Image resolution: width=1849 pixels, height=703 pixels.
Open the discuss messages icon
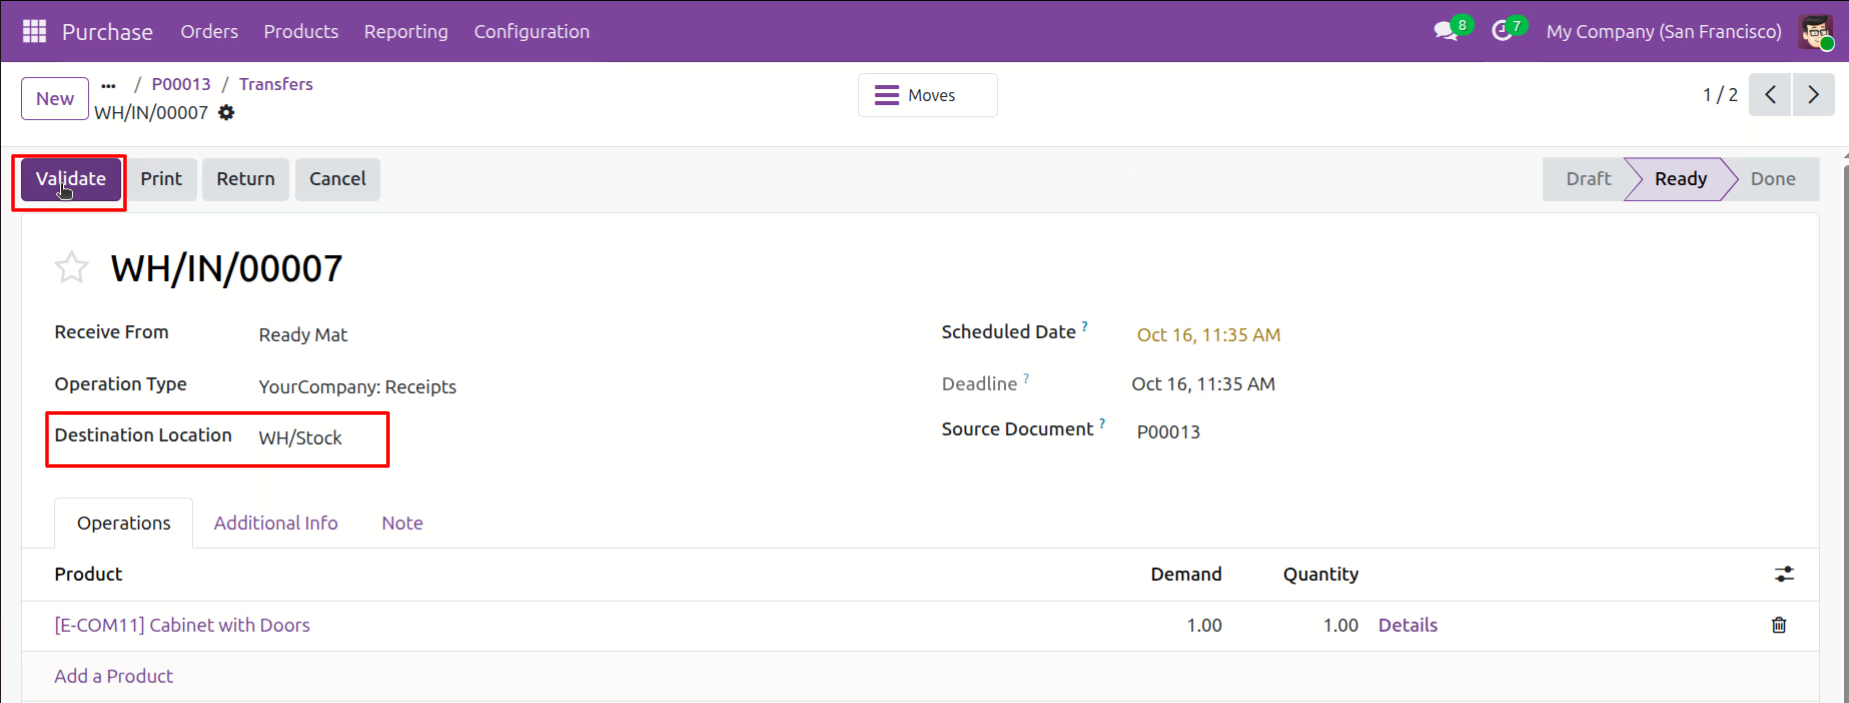pos(1446,31)
